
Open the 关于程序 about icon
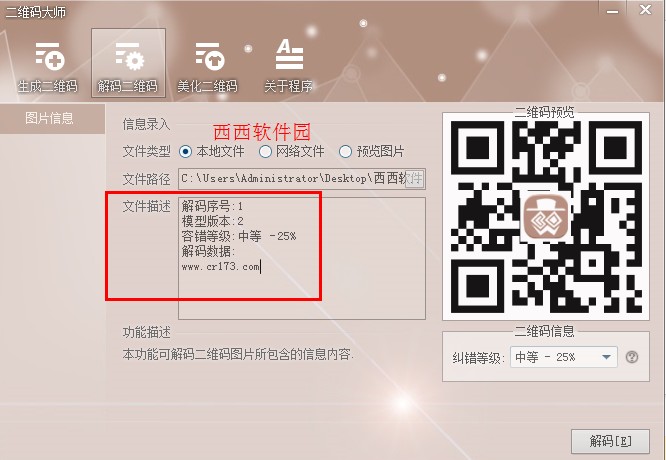pos(289,54)
